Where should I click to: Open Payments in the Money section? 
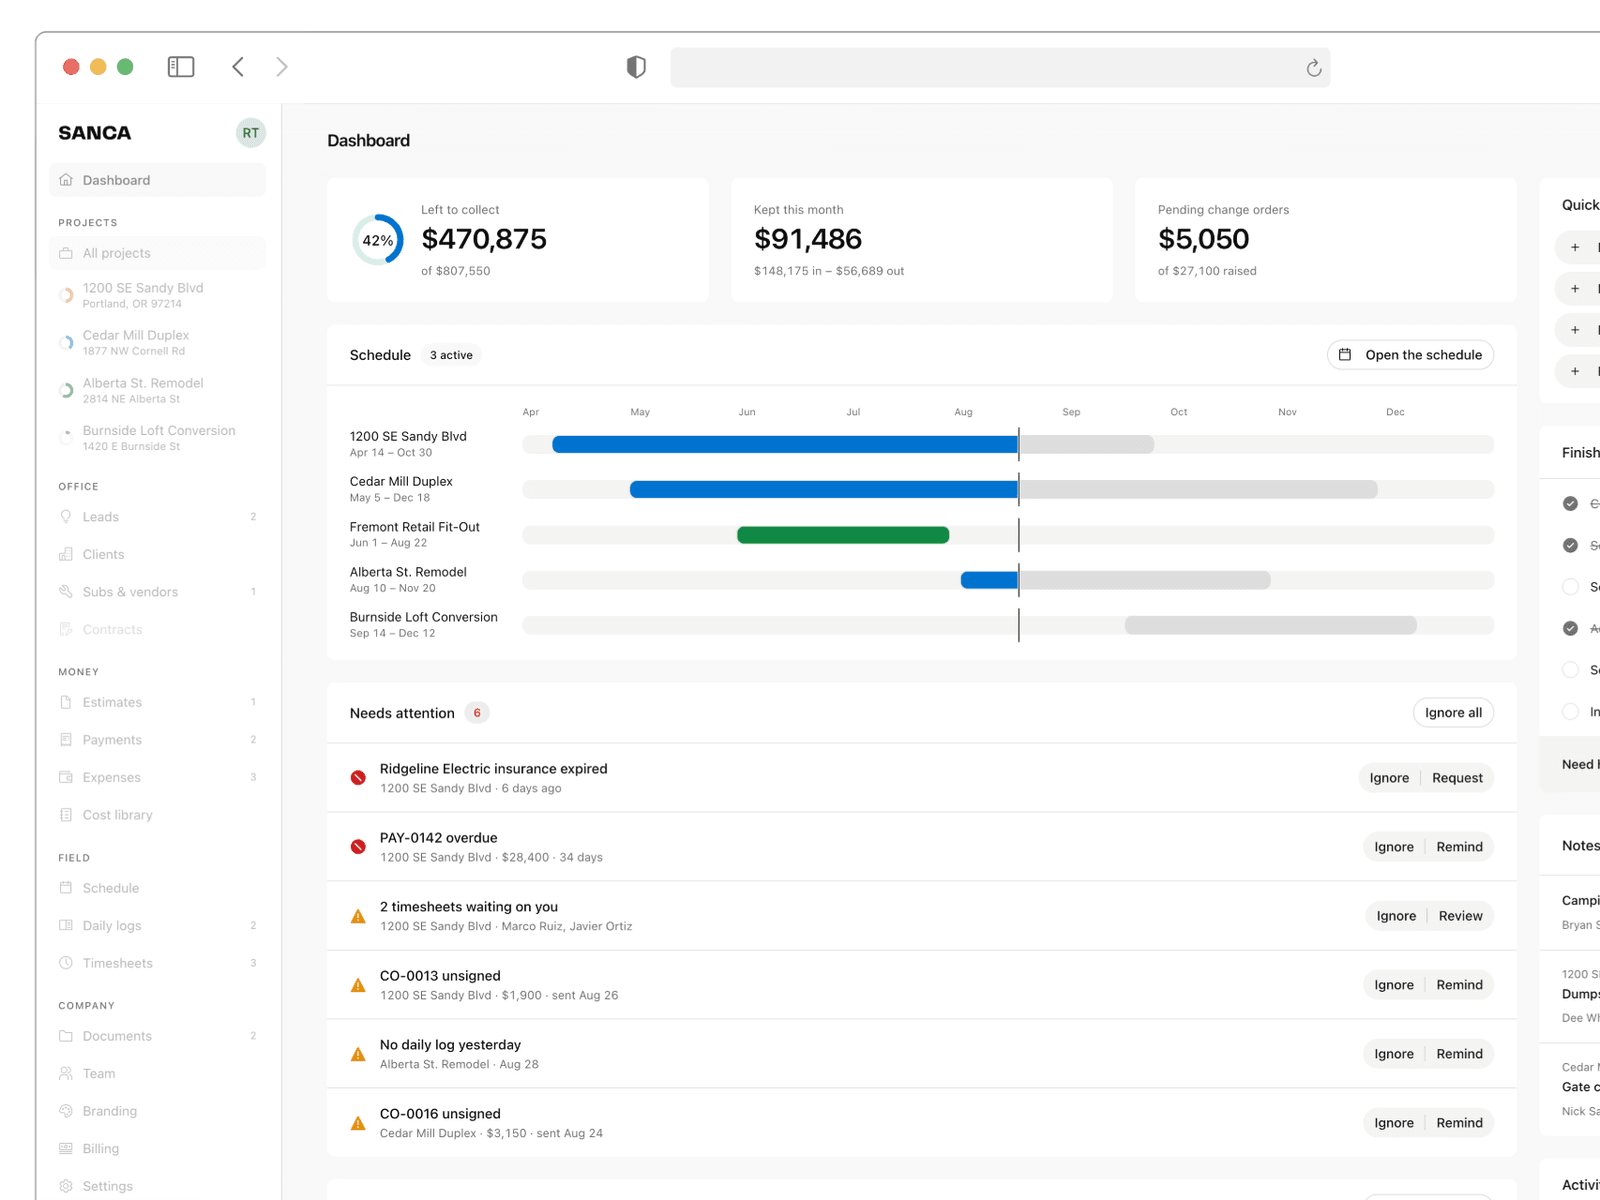(x=157, y=740)
